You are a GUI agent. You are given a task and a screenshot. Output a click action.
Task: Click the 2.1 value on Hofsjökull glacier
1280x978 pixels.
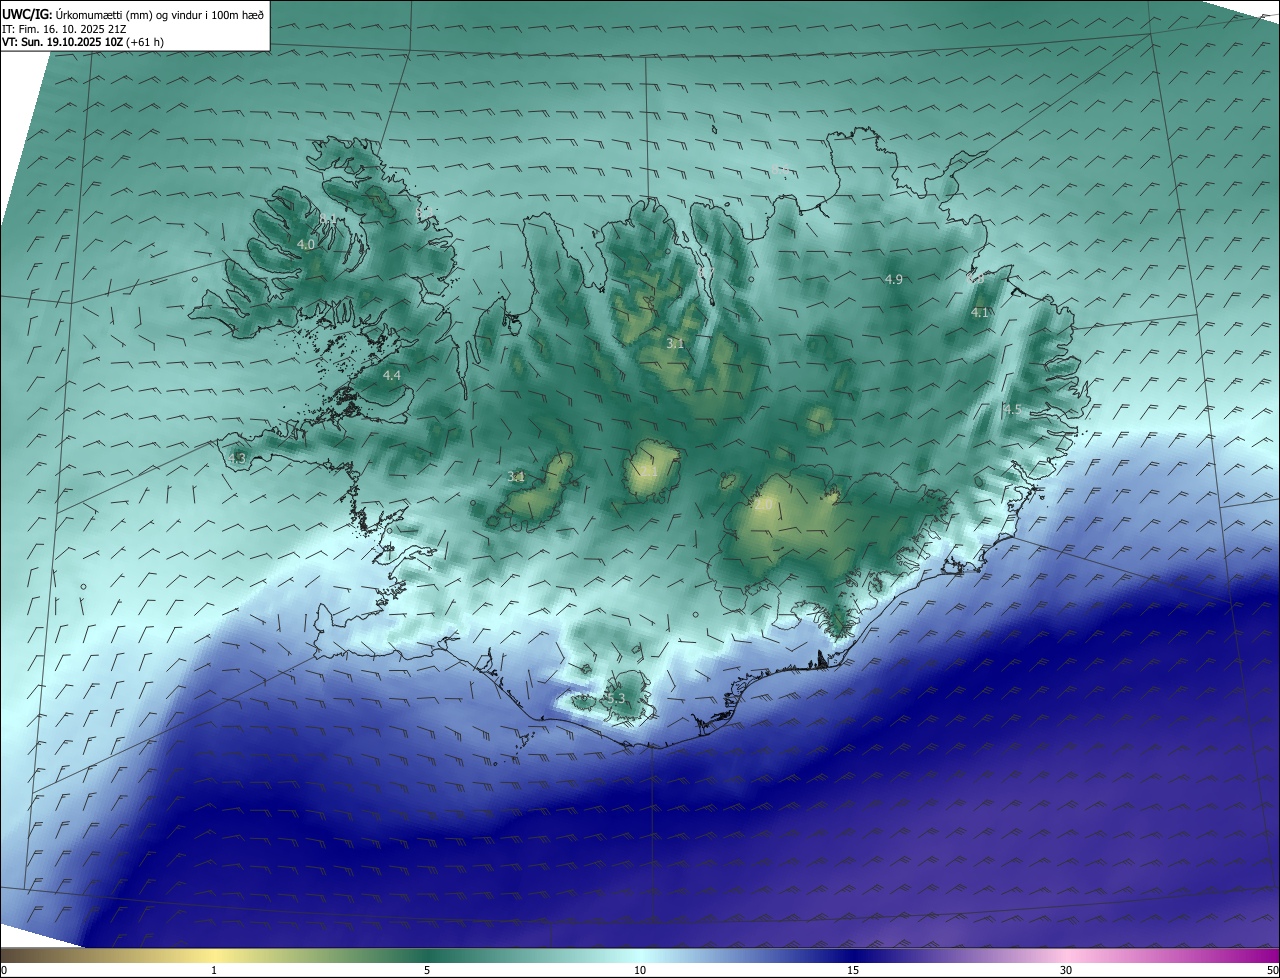(x=648, y=472)
